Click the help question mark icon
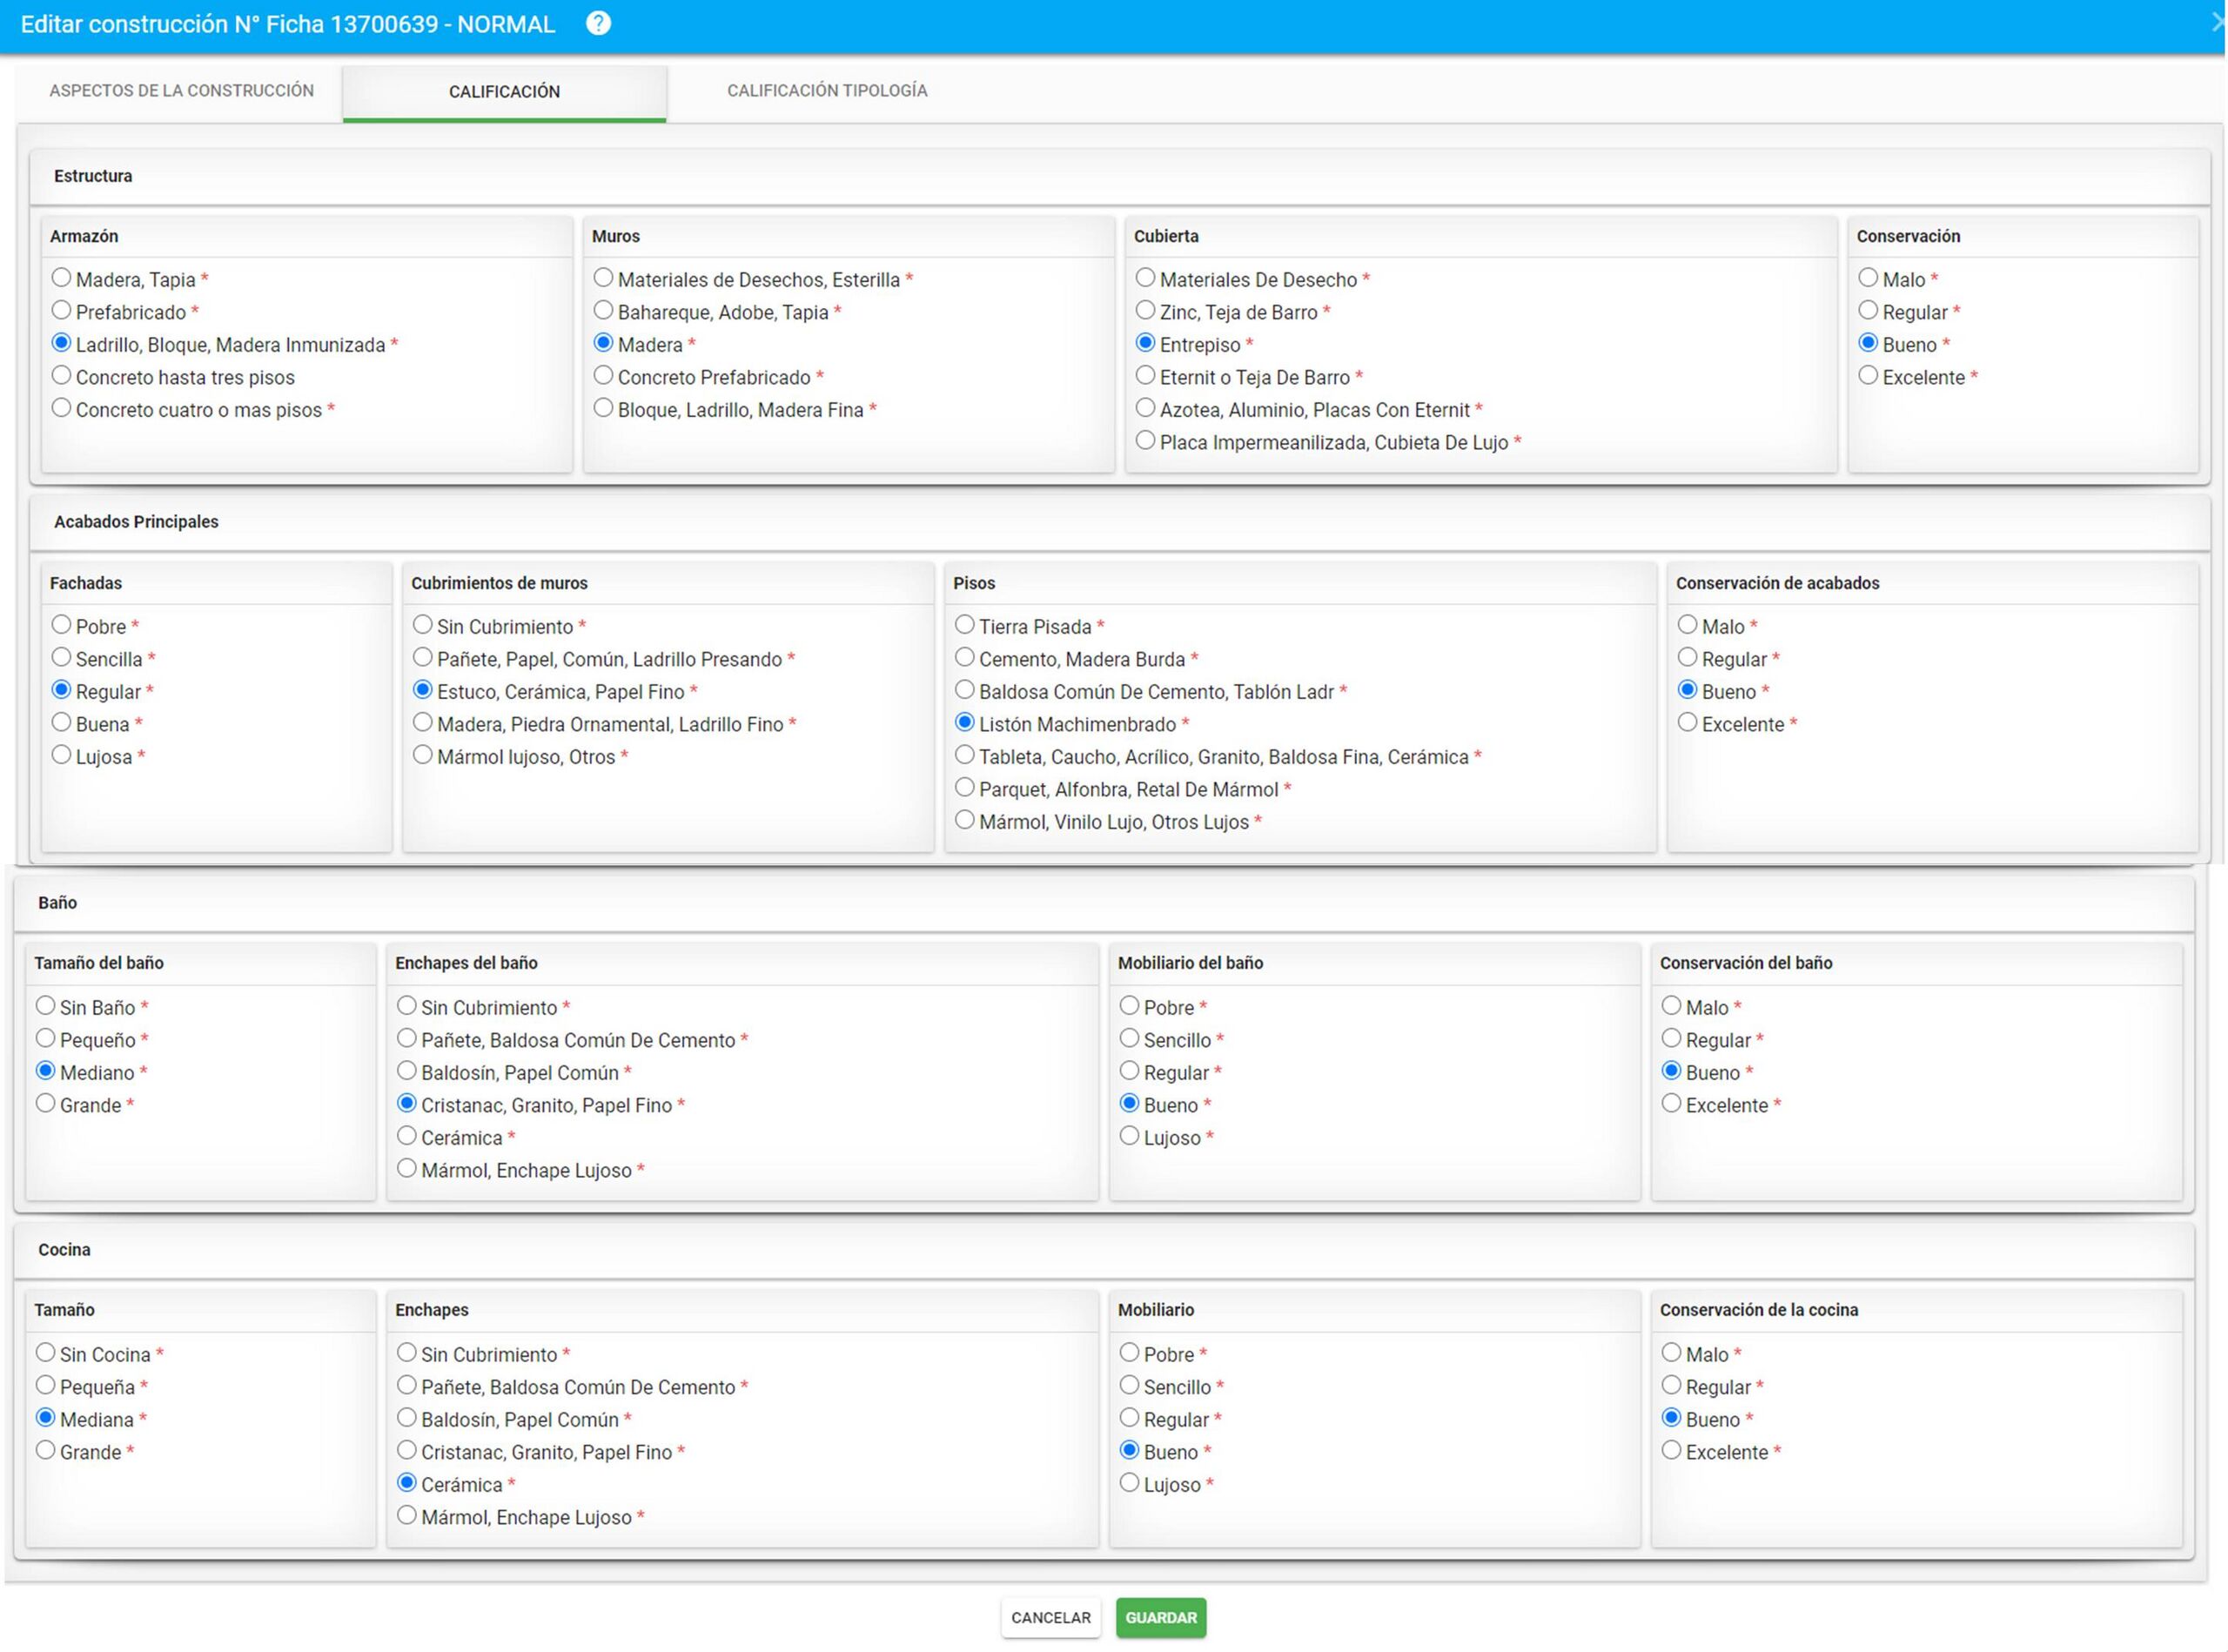This screenshot has width=2228, height=1652. [x=598, y=23]
